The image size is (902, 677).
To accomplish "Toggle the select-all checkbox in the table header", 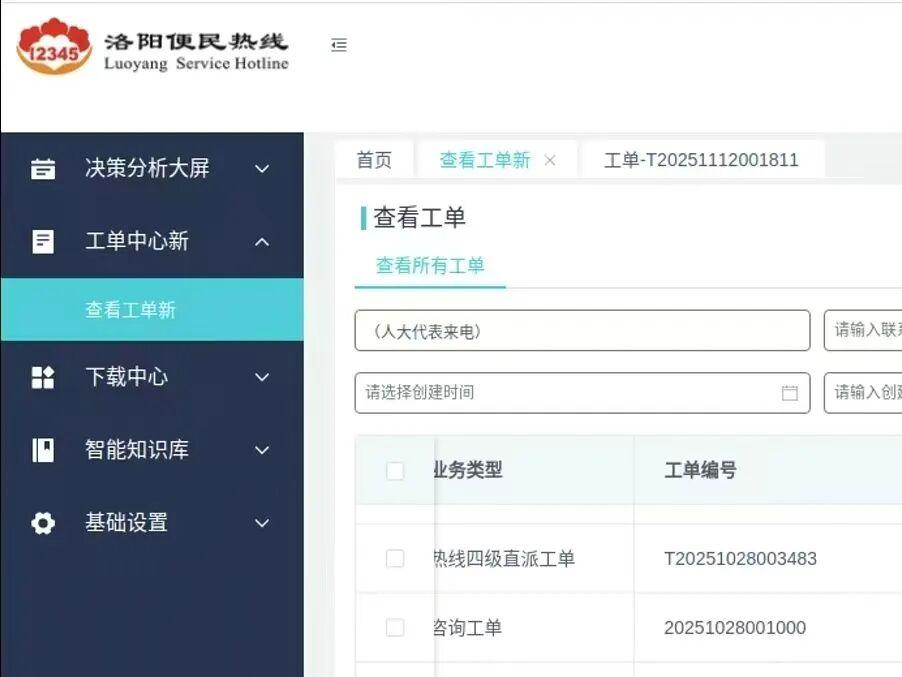I will (x=395, y=471).
